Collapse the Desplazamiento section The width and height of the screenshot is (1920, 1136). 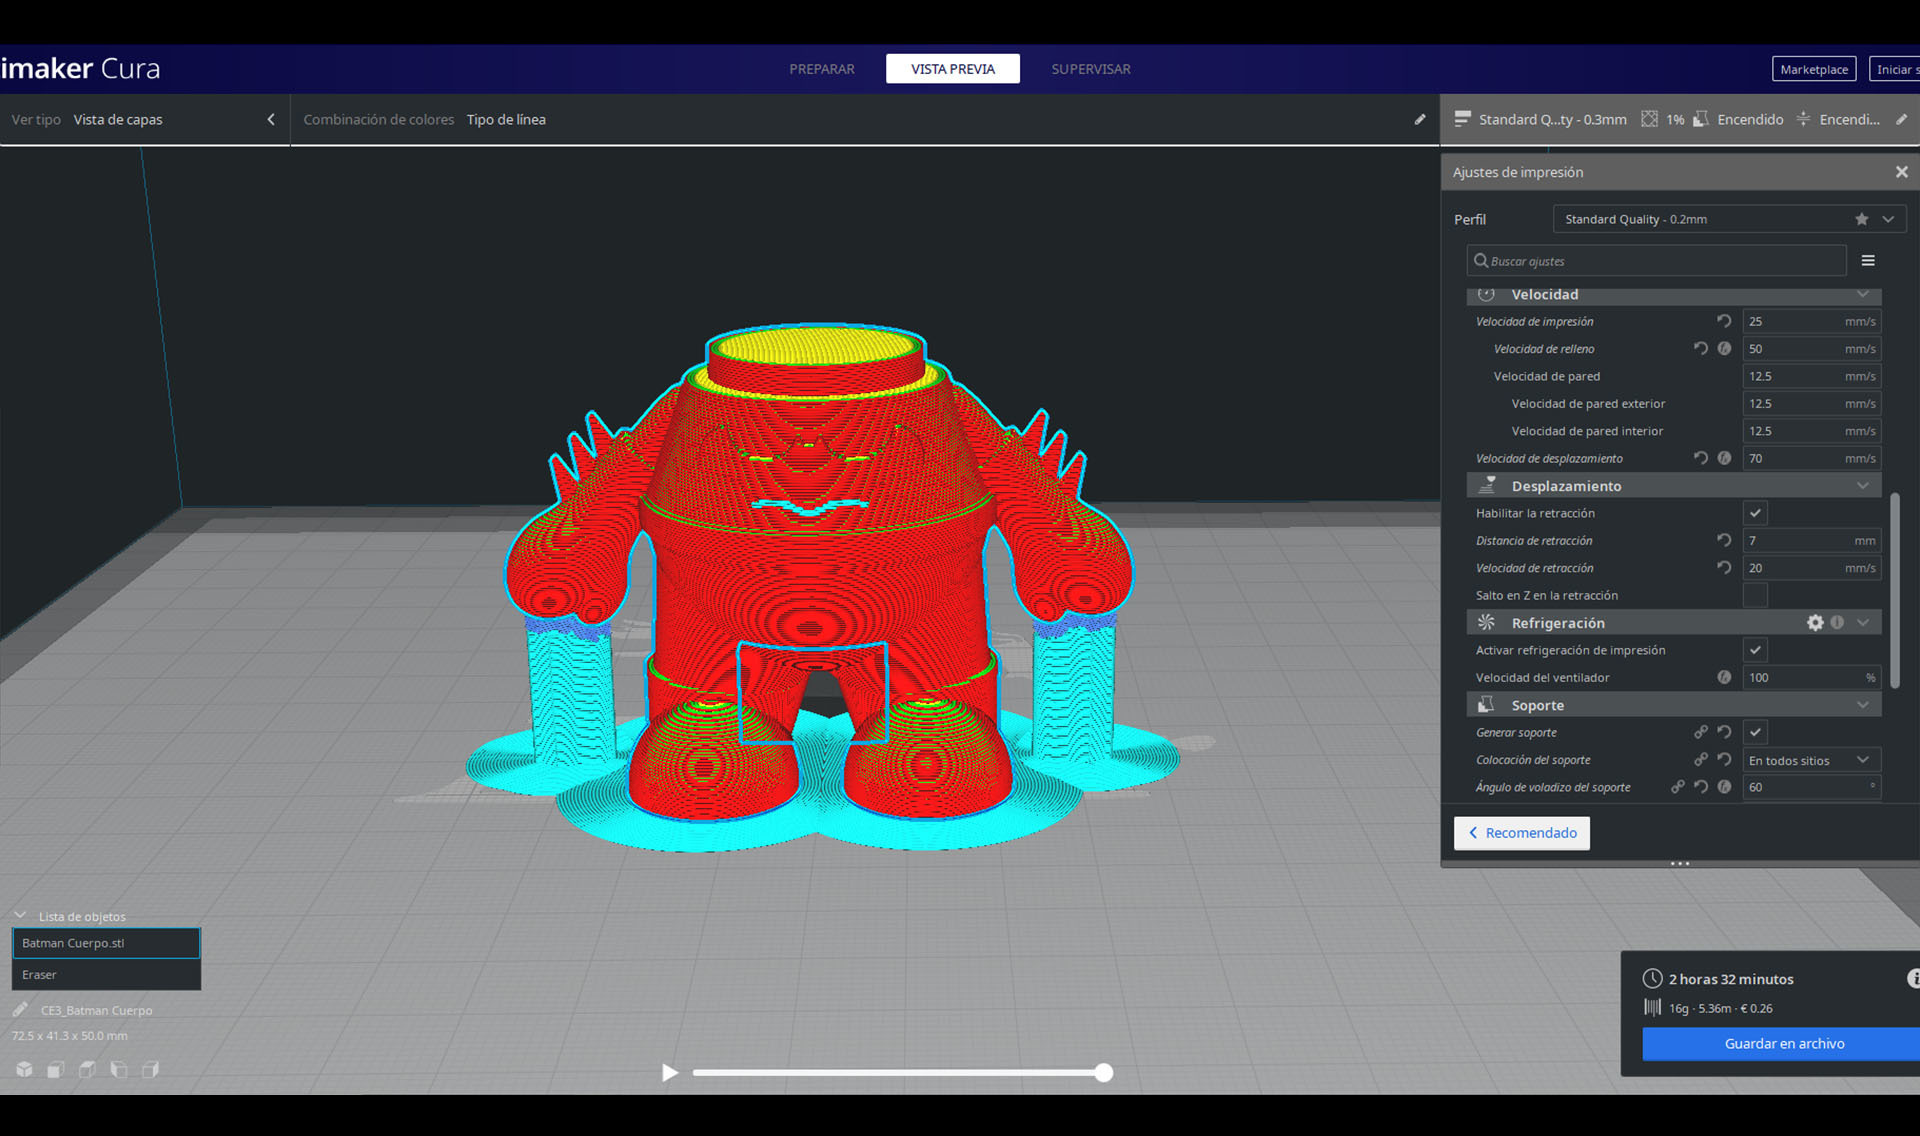coord(1862,485)
